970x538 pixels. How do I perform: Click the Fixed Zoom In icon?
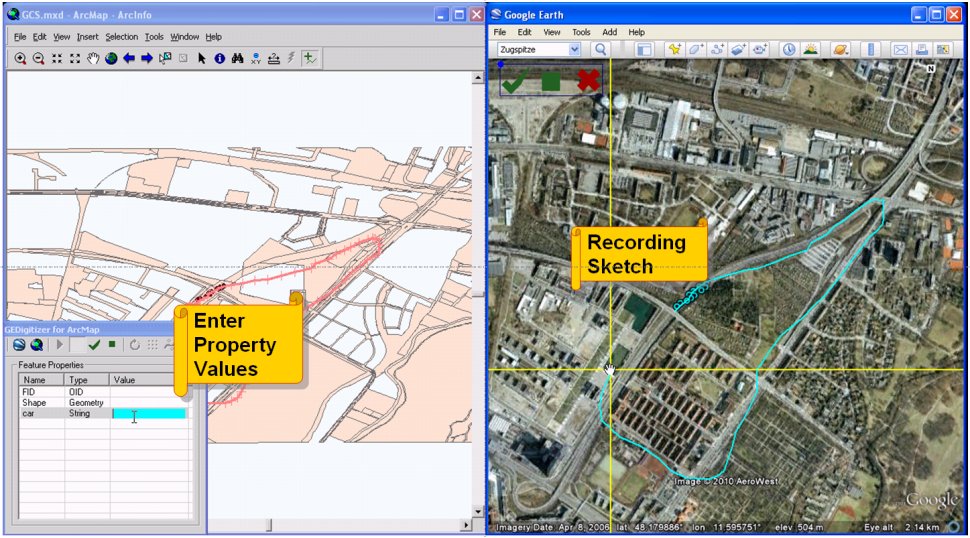pos(57,58)
